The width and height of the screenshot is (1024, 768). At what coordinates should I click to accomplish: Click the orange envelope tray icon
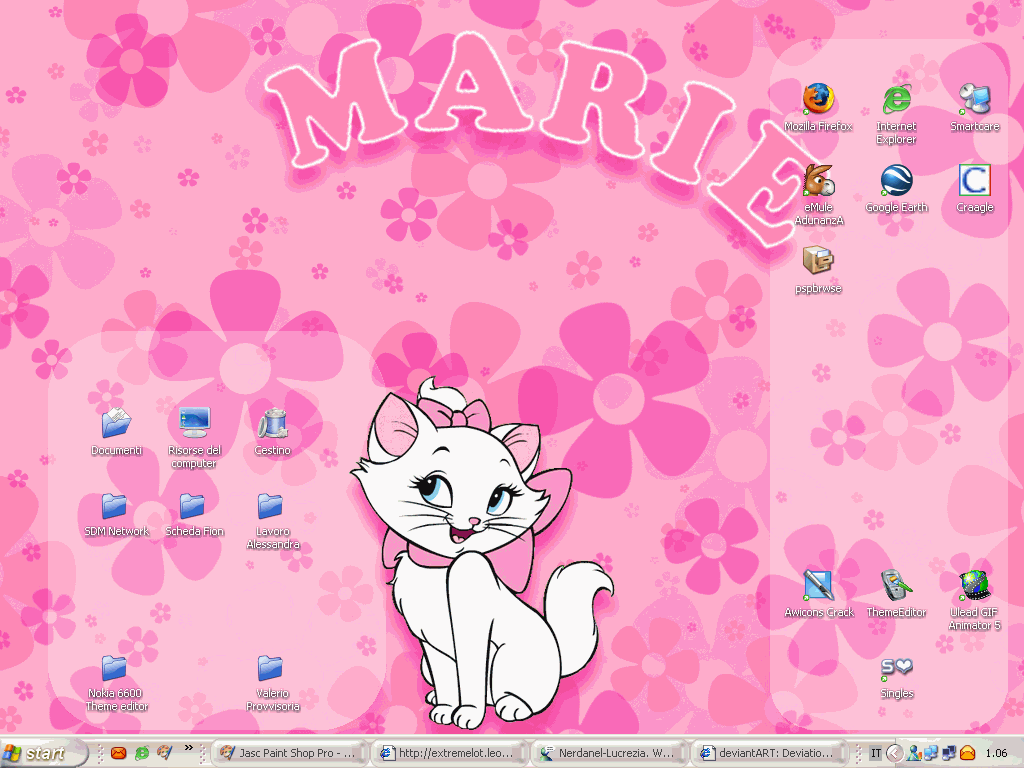click(x=968, y=753)
